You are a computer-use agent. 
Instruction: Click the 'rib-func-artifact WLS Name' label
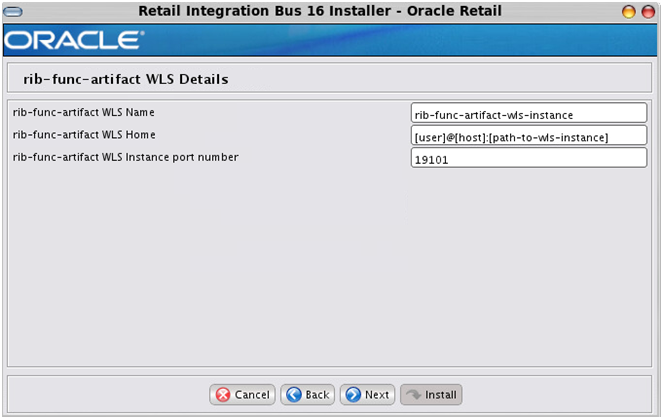pos(84,112)
